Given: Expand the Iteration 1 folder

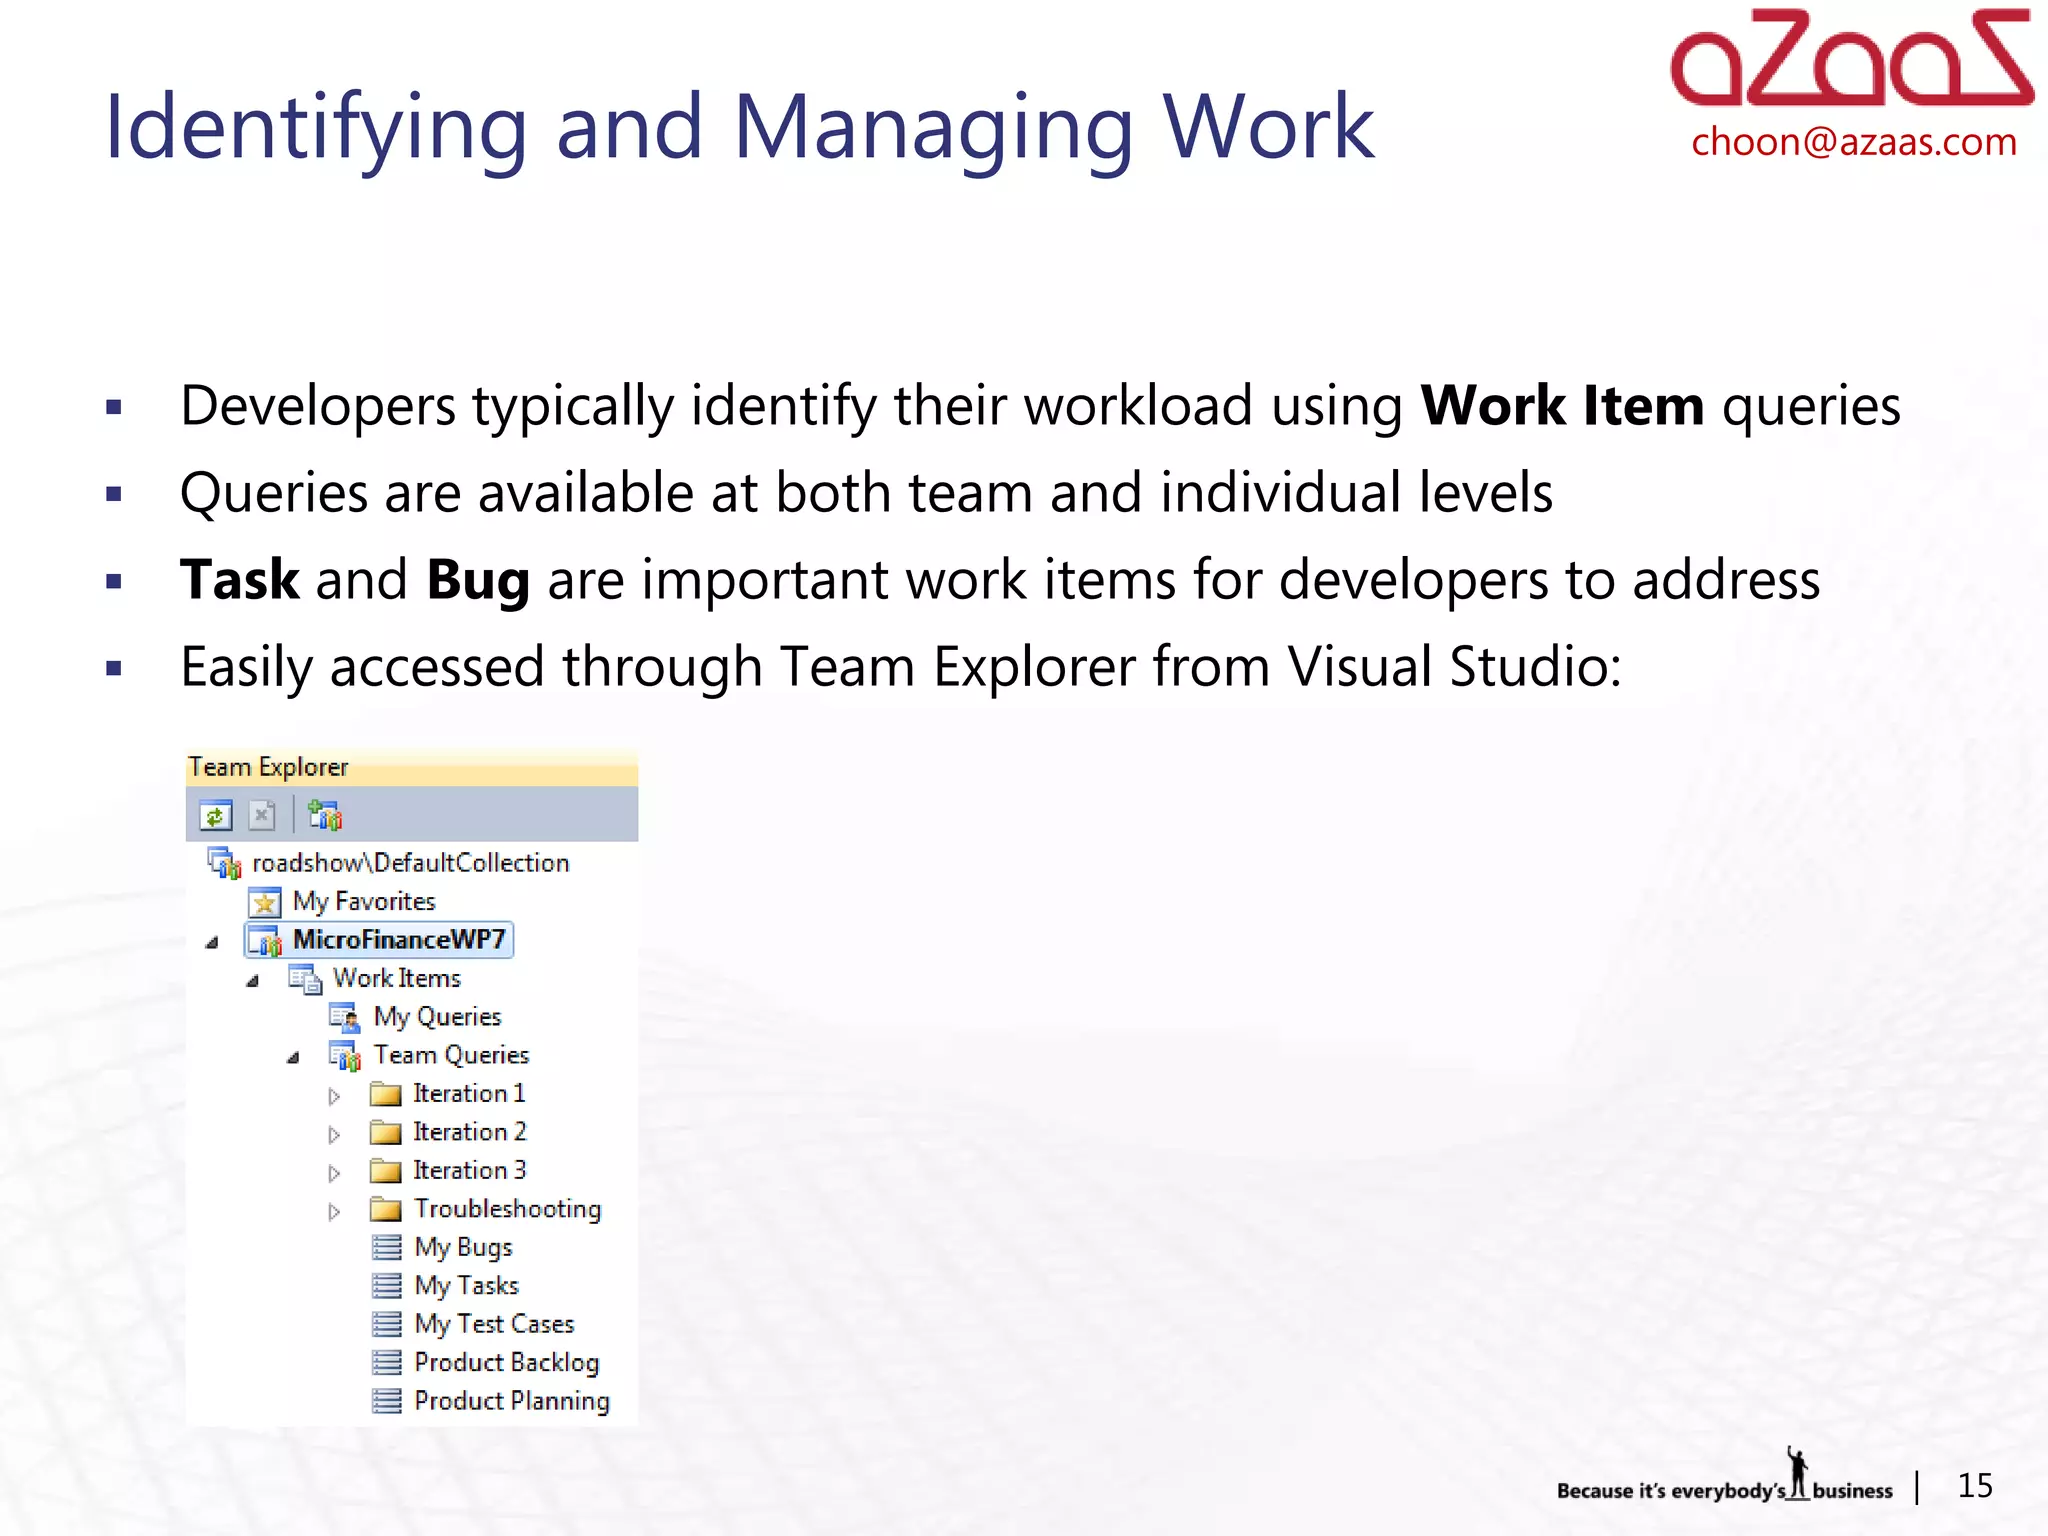Looking at the screenshot, I should coord(334,1096).
